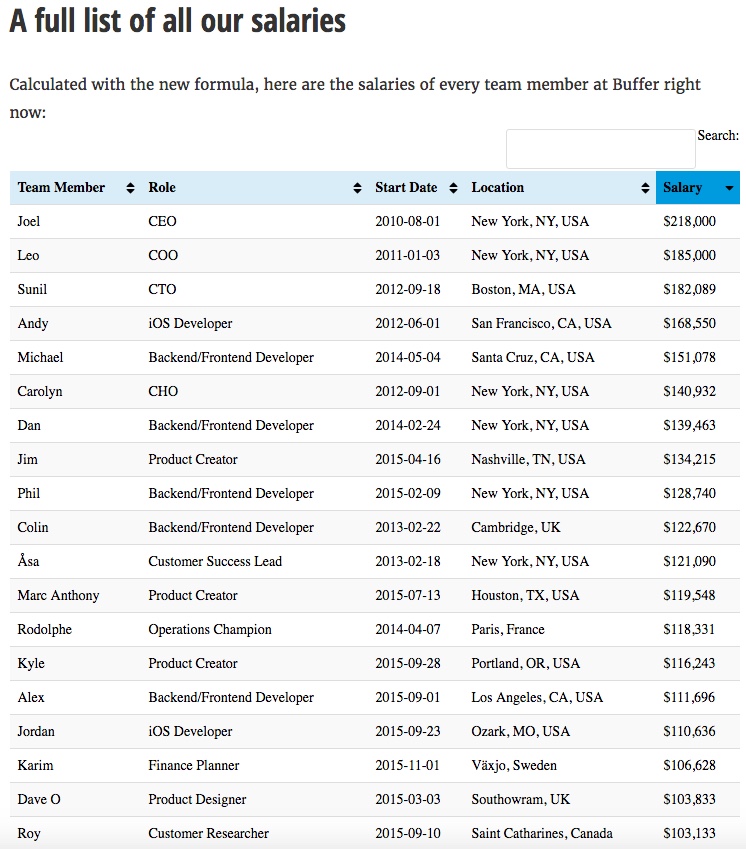
Task: Click the iOS Developer role for Andy
Action: pyautogui.click(x=190, y=324)
